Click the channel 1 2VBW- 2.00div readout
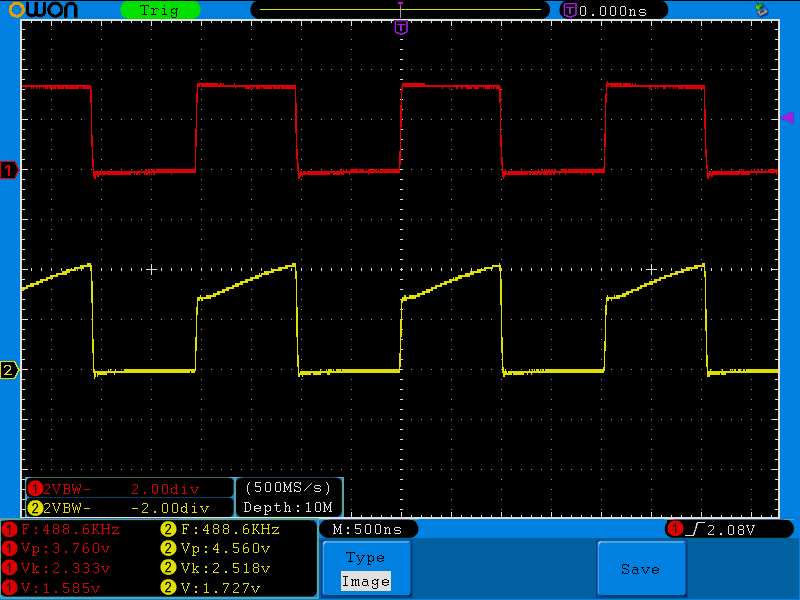This screenshot has width=800, height=600. pos(130,489)
